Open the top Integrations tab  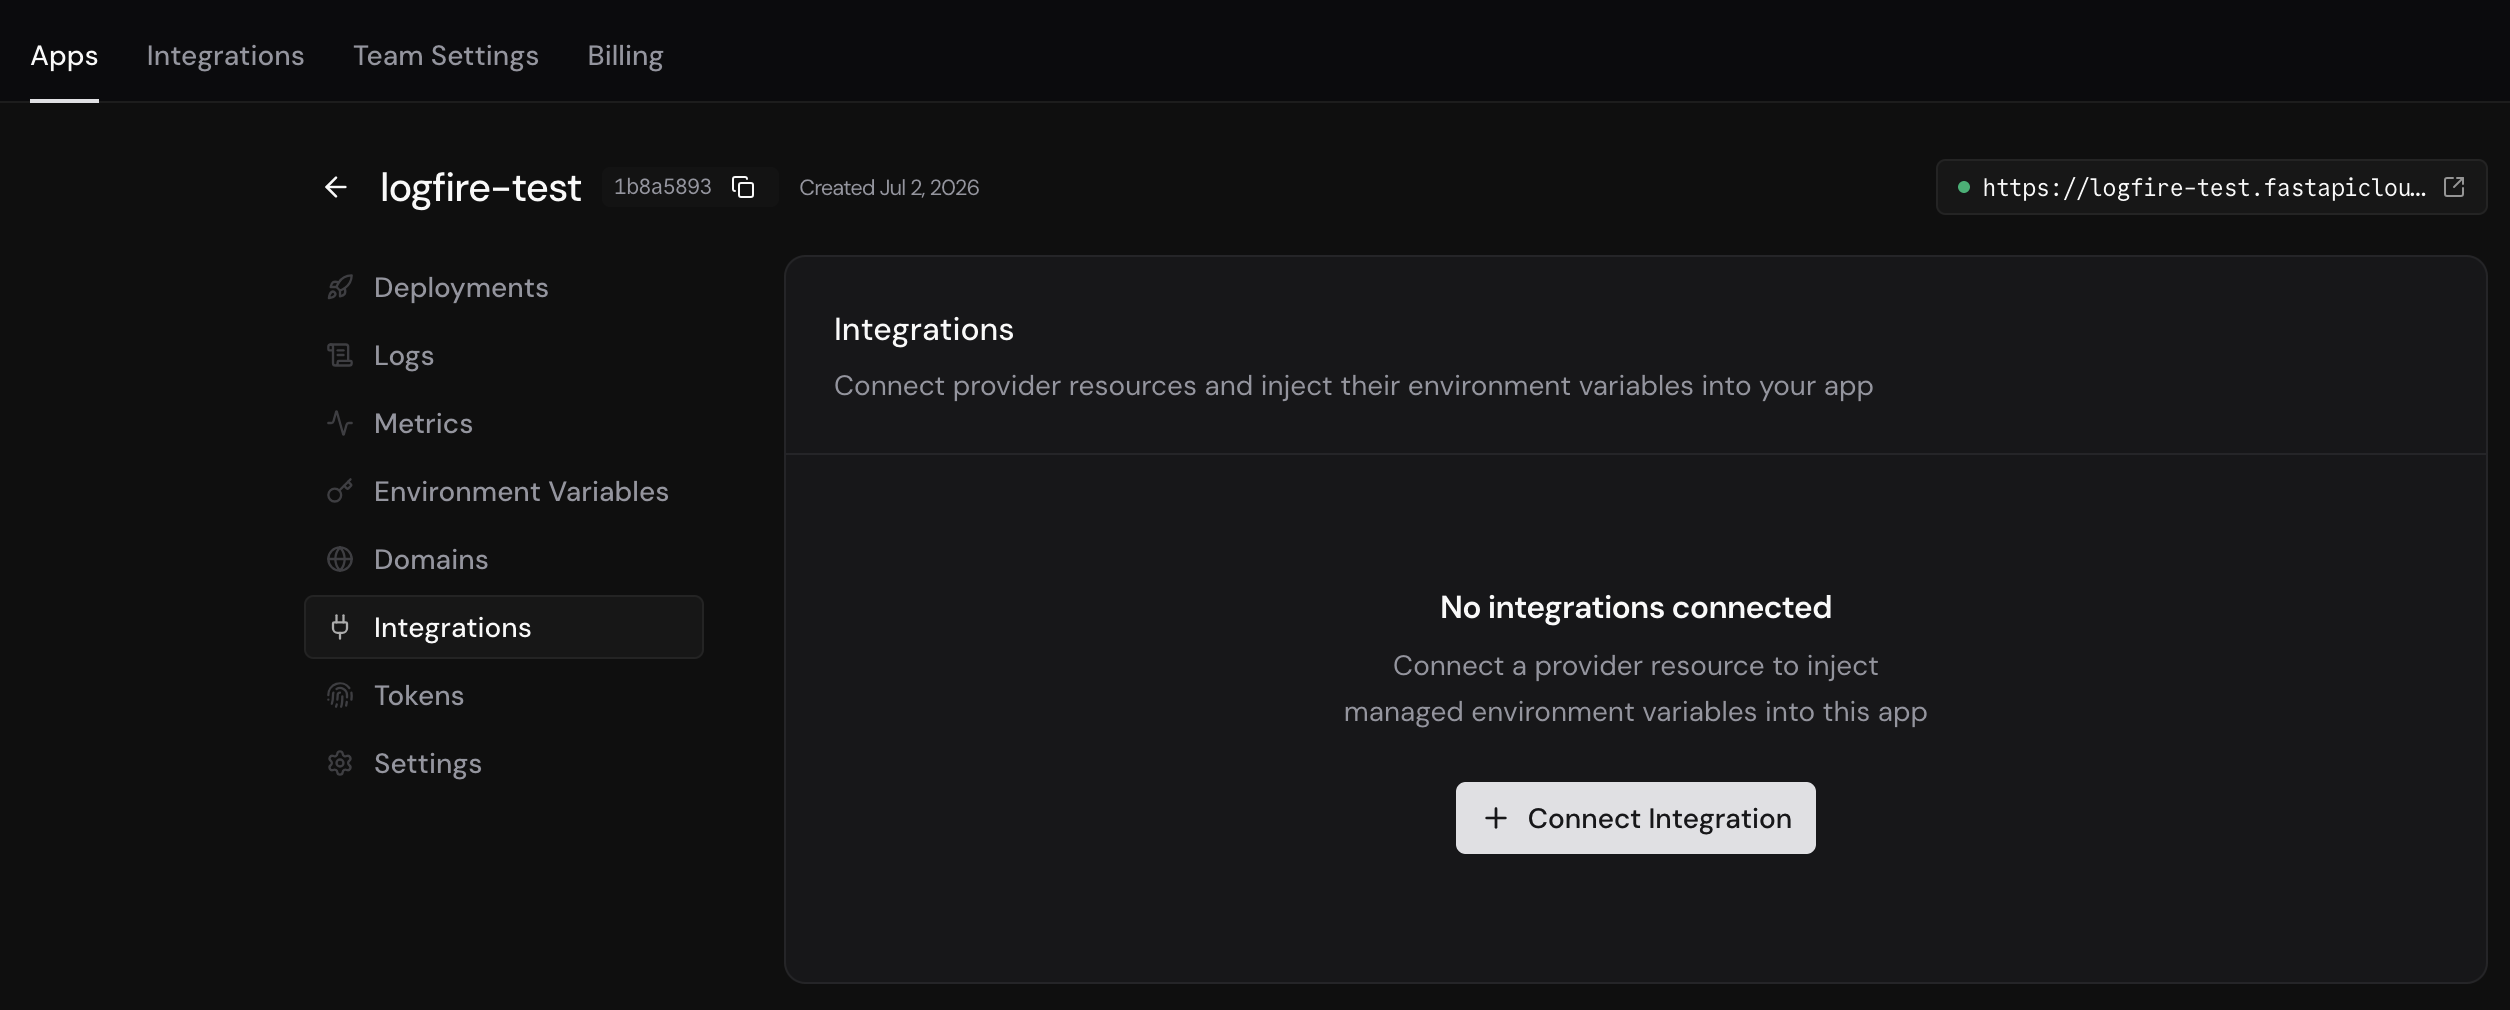(x=225, y=56)
